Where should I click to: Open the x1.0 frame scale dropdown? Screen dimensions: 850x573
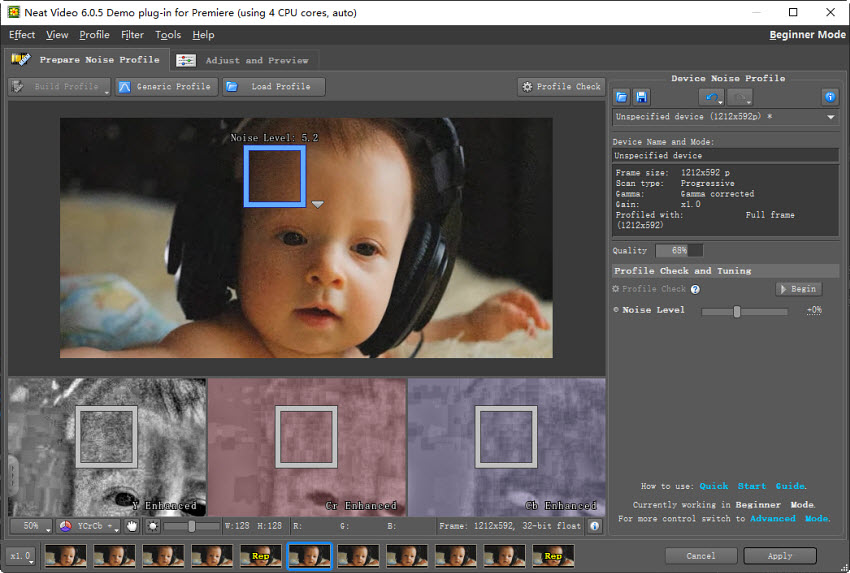[x=21, y=556]
